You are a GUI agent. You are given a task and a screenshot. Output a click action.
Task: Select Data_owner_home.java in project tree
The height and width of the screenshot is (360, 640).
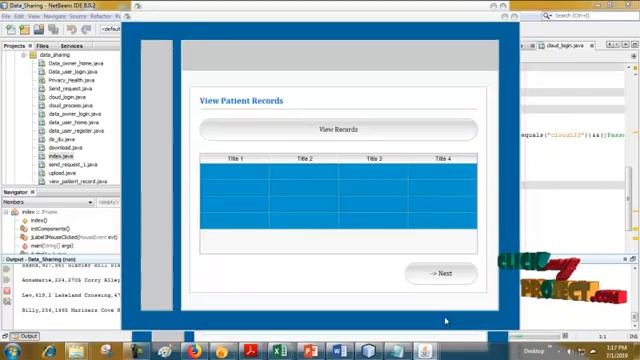[x=76, y=63]
